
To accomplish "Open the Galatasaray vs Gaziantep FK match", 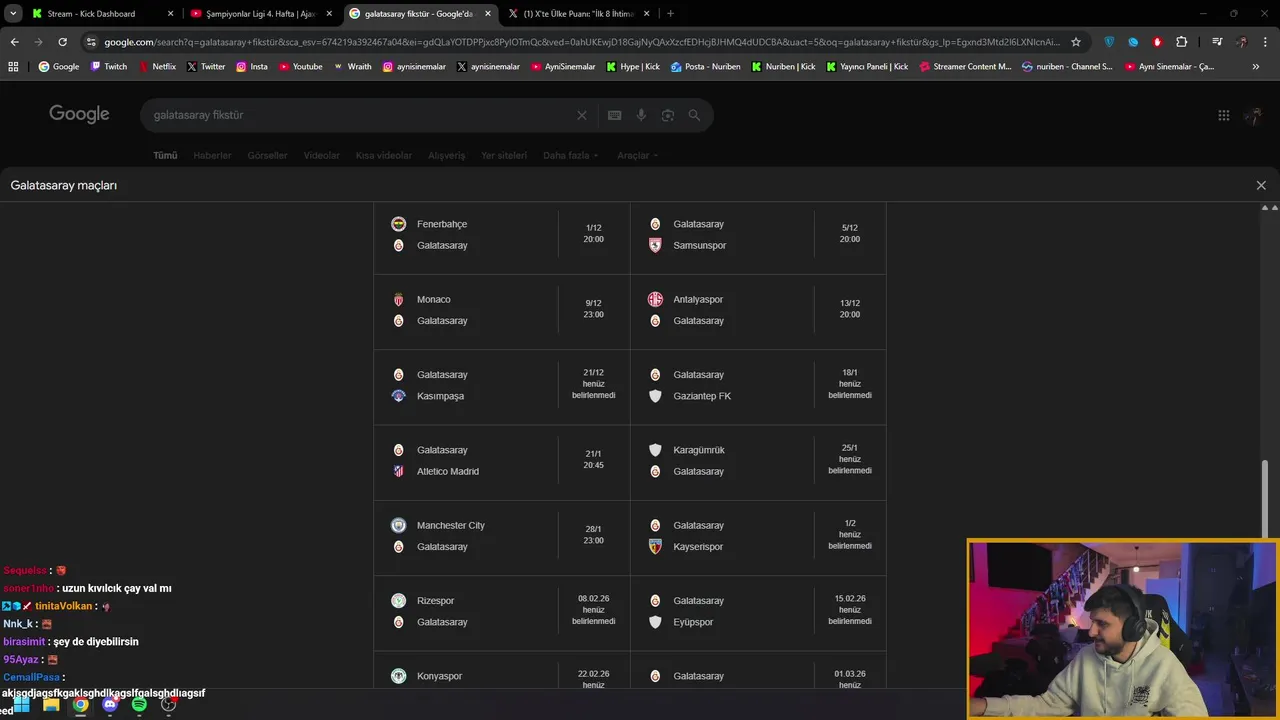I will [758, 385].
